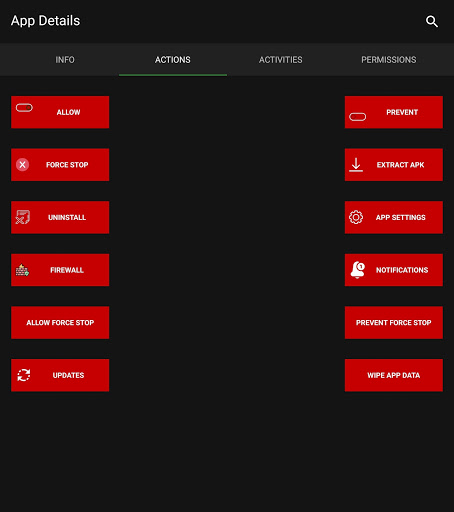Click the refresh arrows icon for Updates
Viewport: 454px width, 512px height.
click(x=24, y=375)
